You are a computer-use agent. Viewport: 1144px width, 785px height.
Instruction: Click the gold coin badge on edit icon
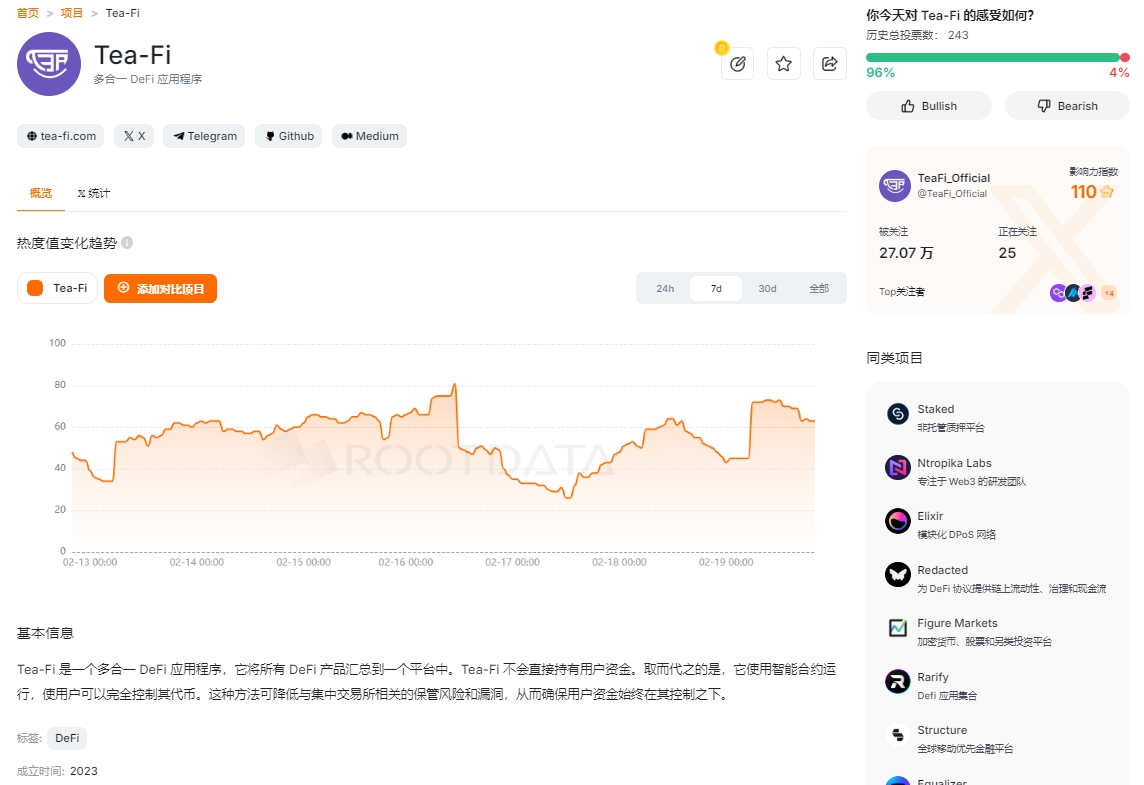click(722, 48)
